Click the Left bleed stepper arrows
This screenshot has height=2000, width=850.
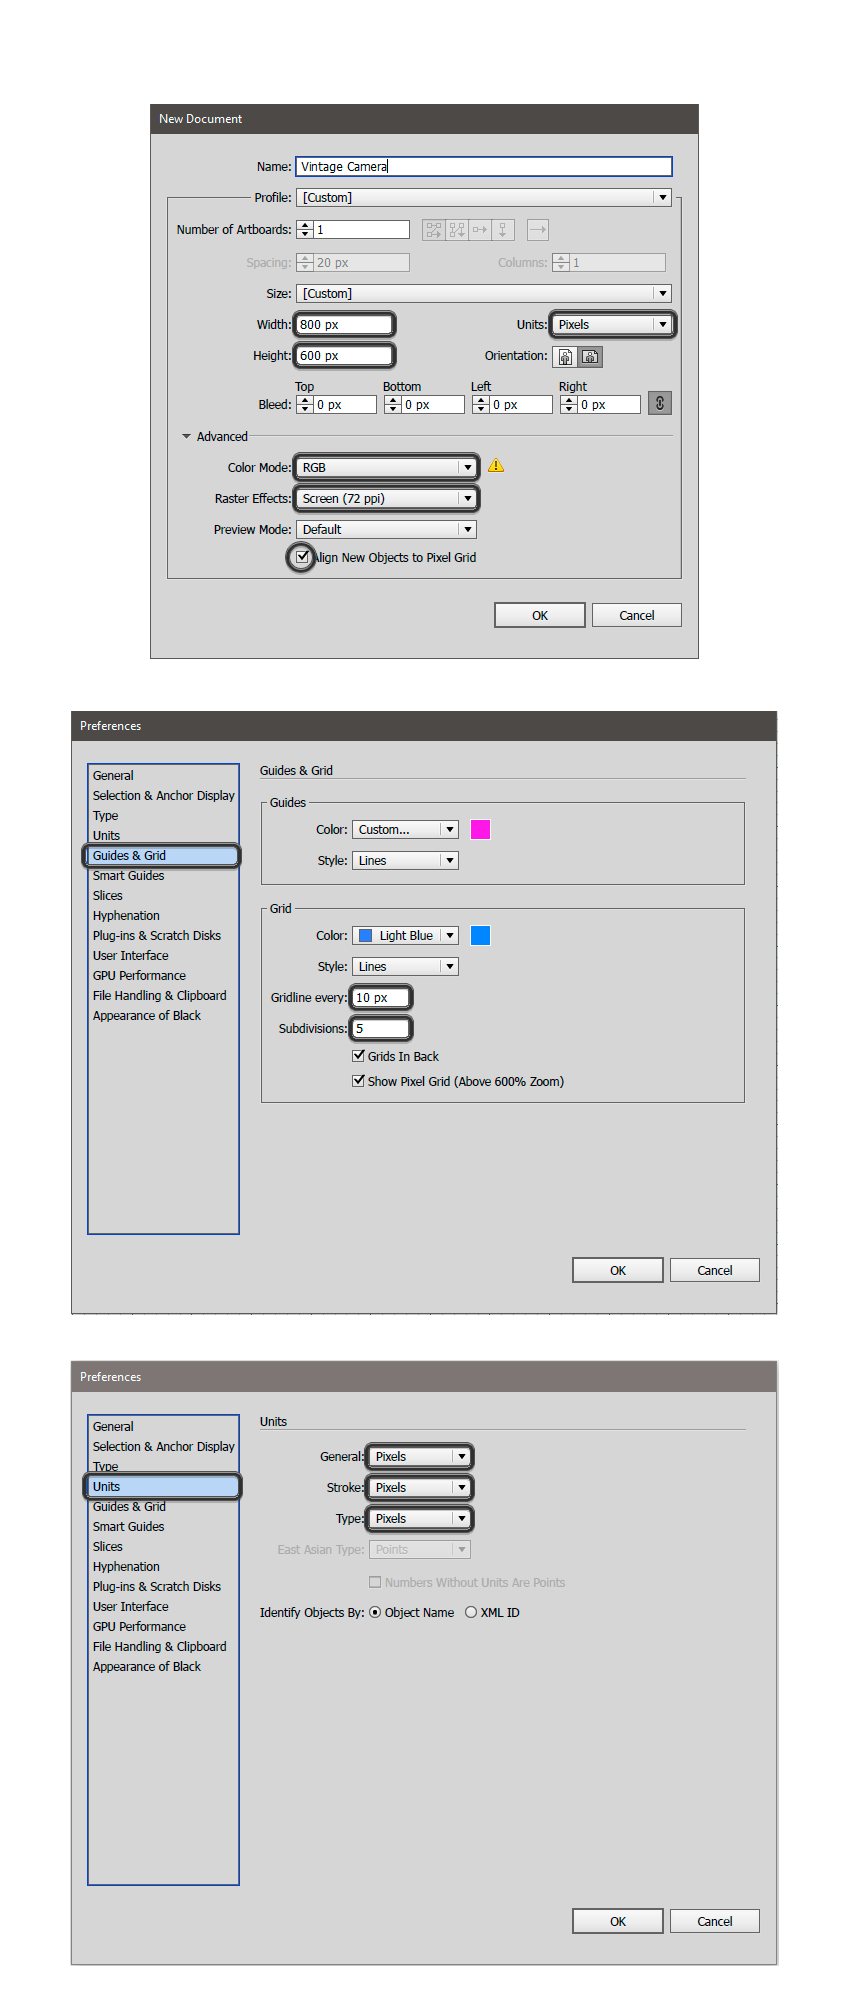click(x=481, y=404)
